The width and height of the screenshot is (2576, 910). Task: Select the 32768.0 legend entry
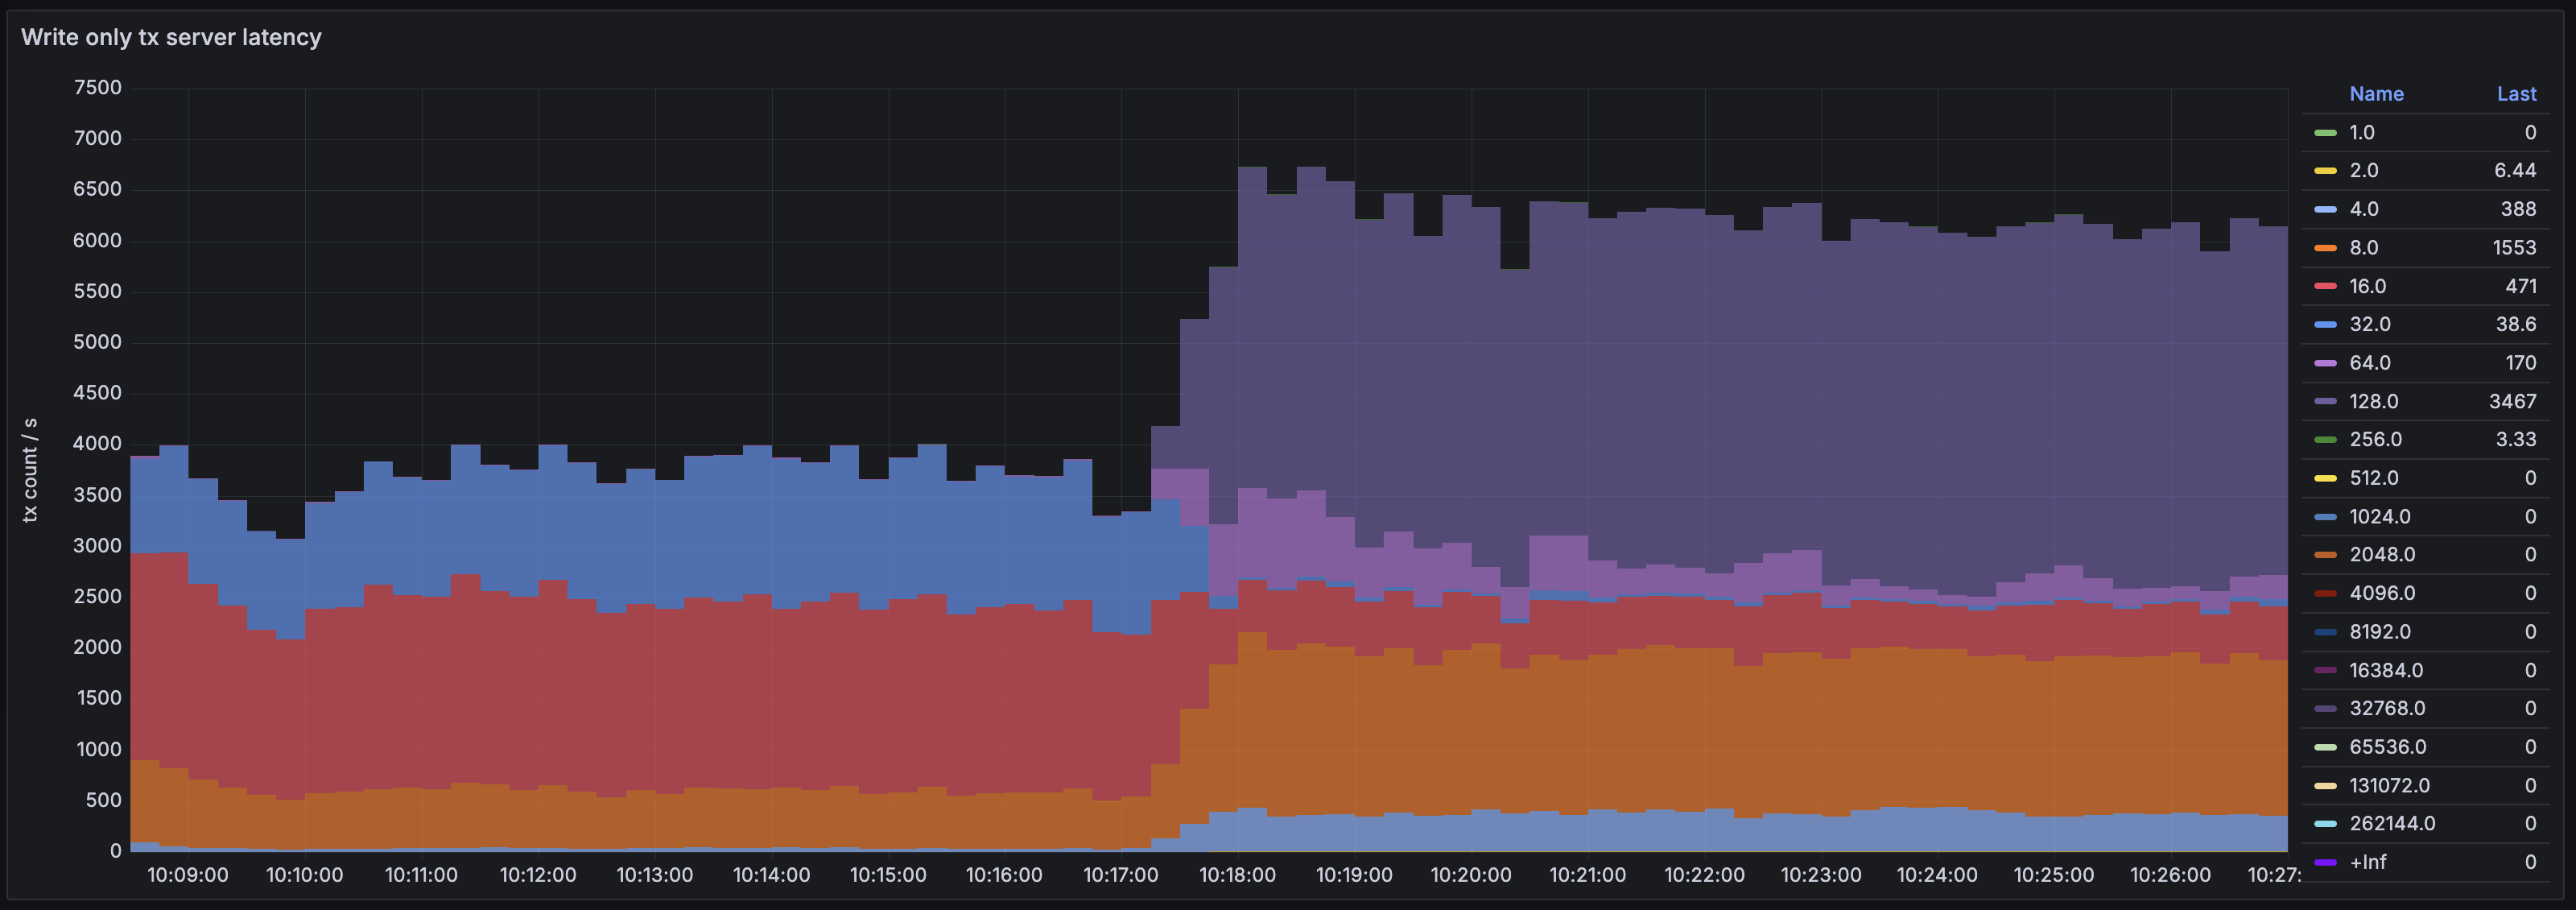2387,709
